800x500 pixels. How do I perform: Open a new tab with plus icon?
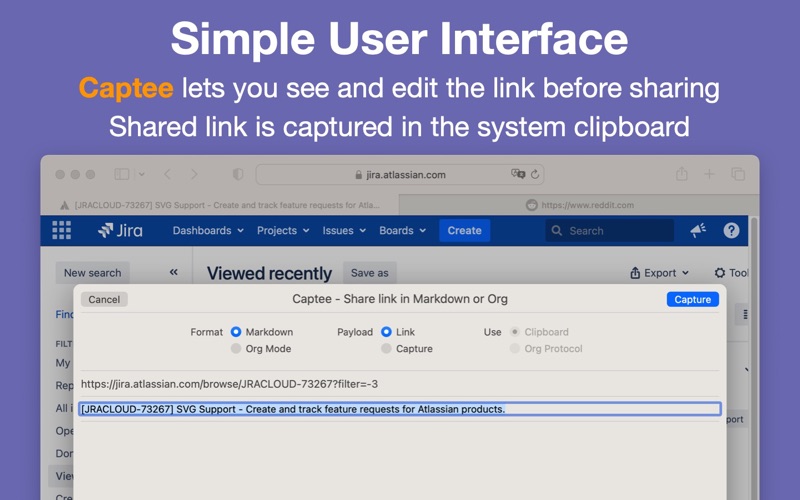[x=709, y=174]
